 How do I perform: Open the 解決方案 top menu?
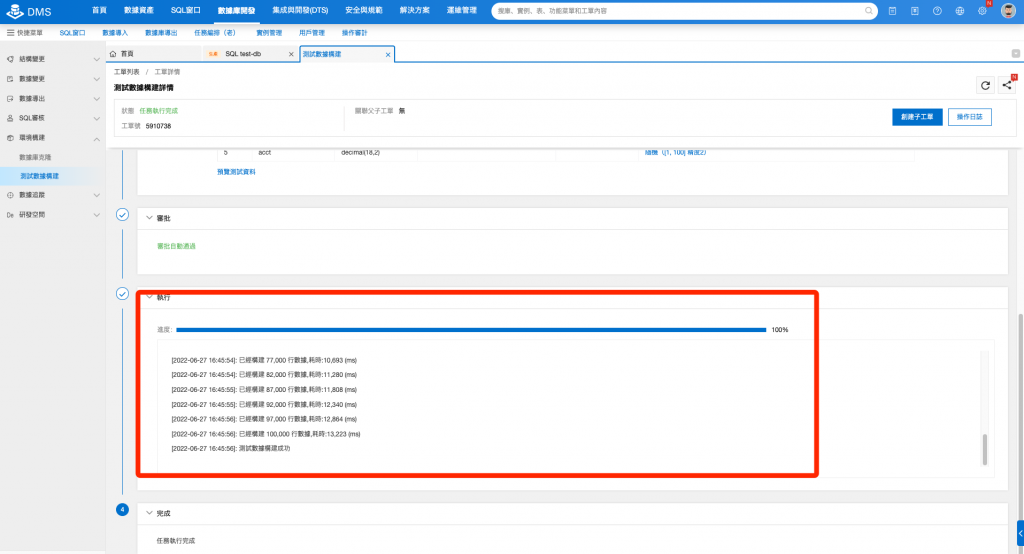click(x=415, y=10)
